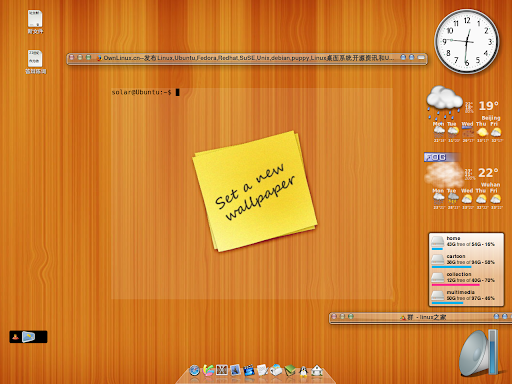Click Wuhan's Wednesday partly cloudy forecast icon

click(x=467, y=199)
